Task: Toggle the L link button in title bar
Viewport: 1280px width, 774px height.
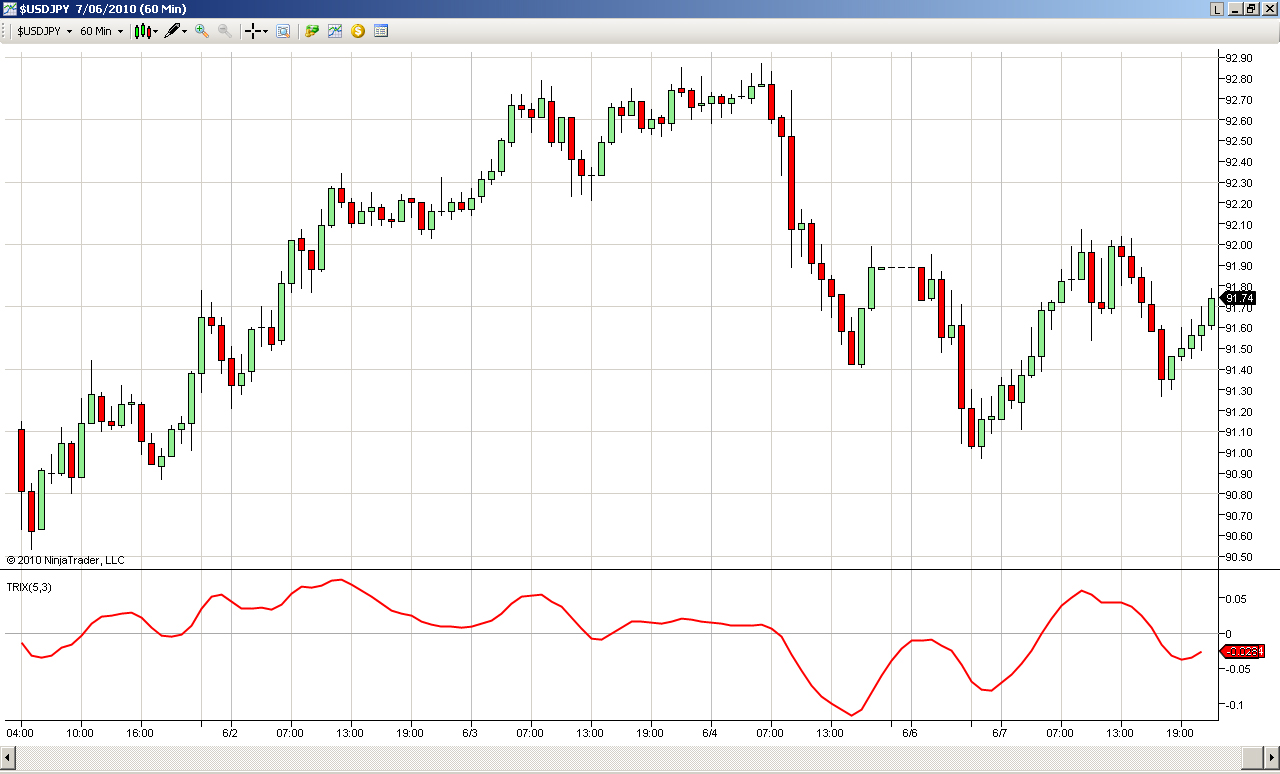Action: point(1216,8)
